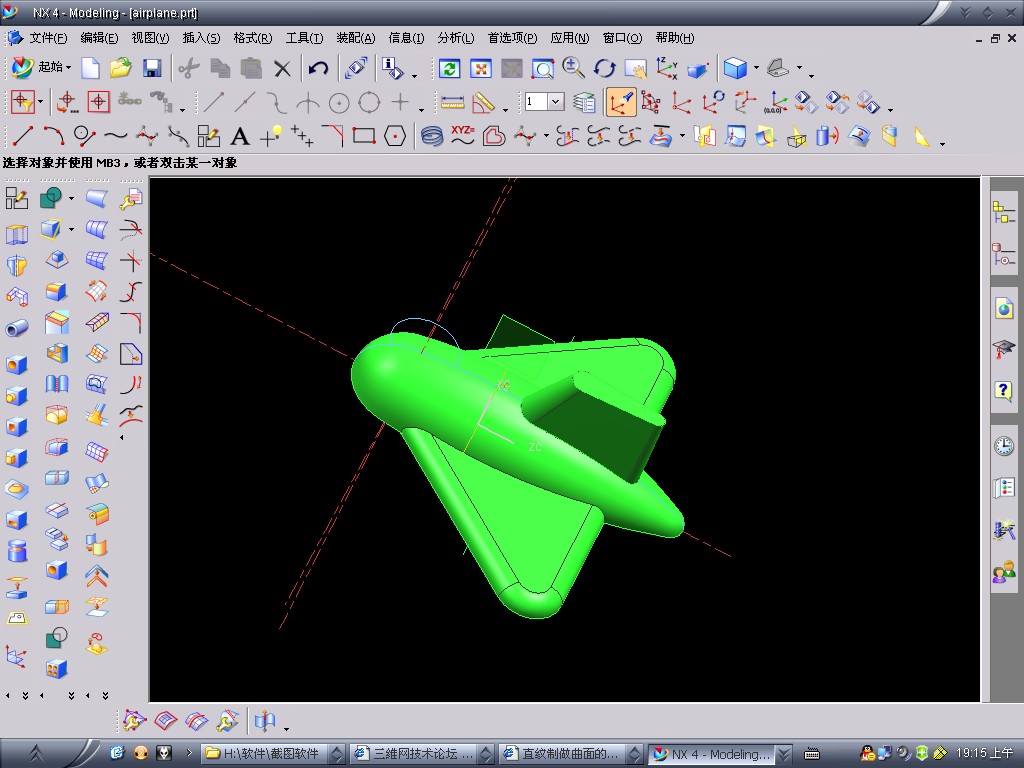Expand the selection filter dropdown arrow

(x=40, y=101)
